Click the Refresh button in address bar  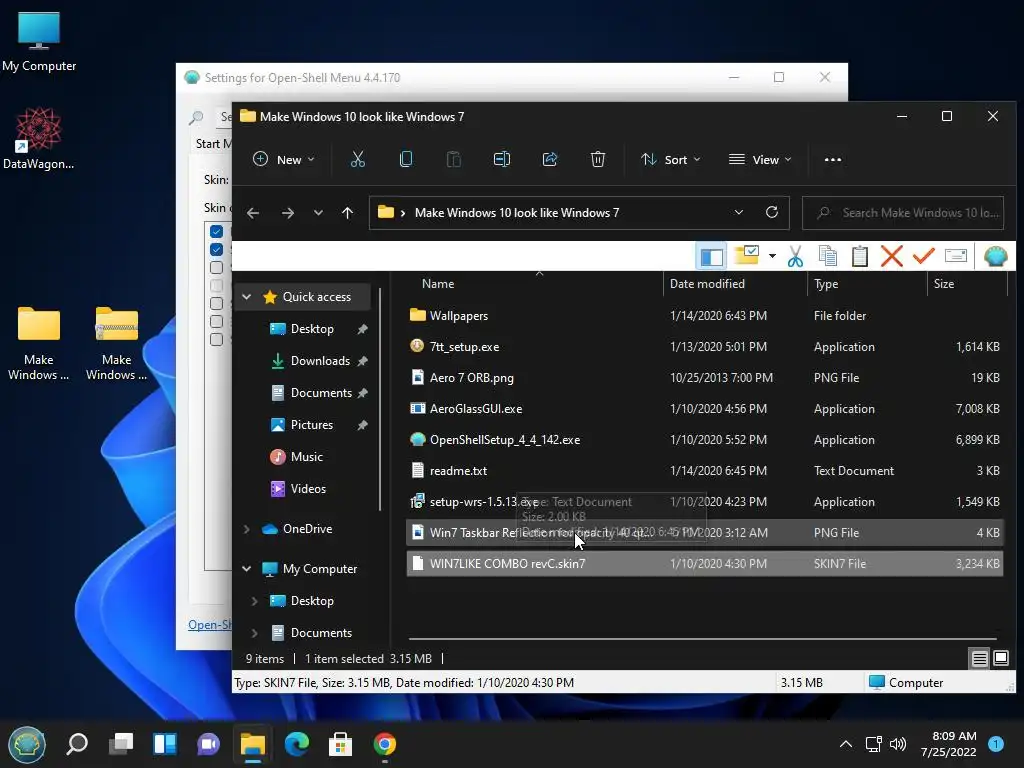tap(772, 212)
